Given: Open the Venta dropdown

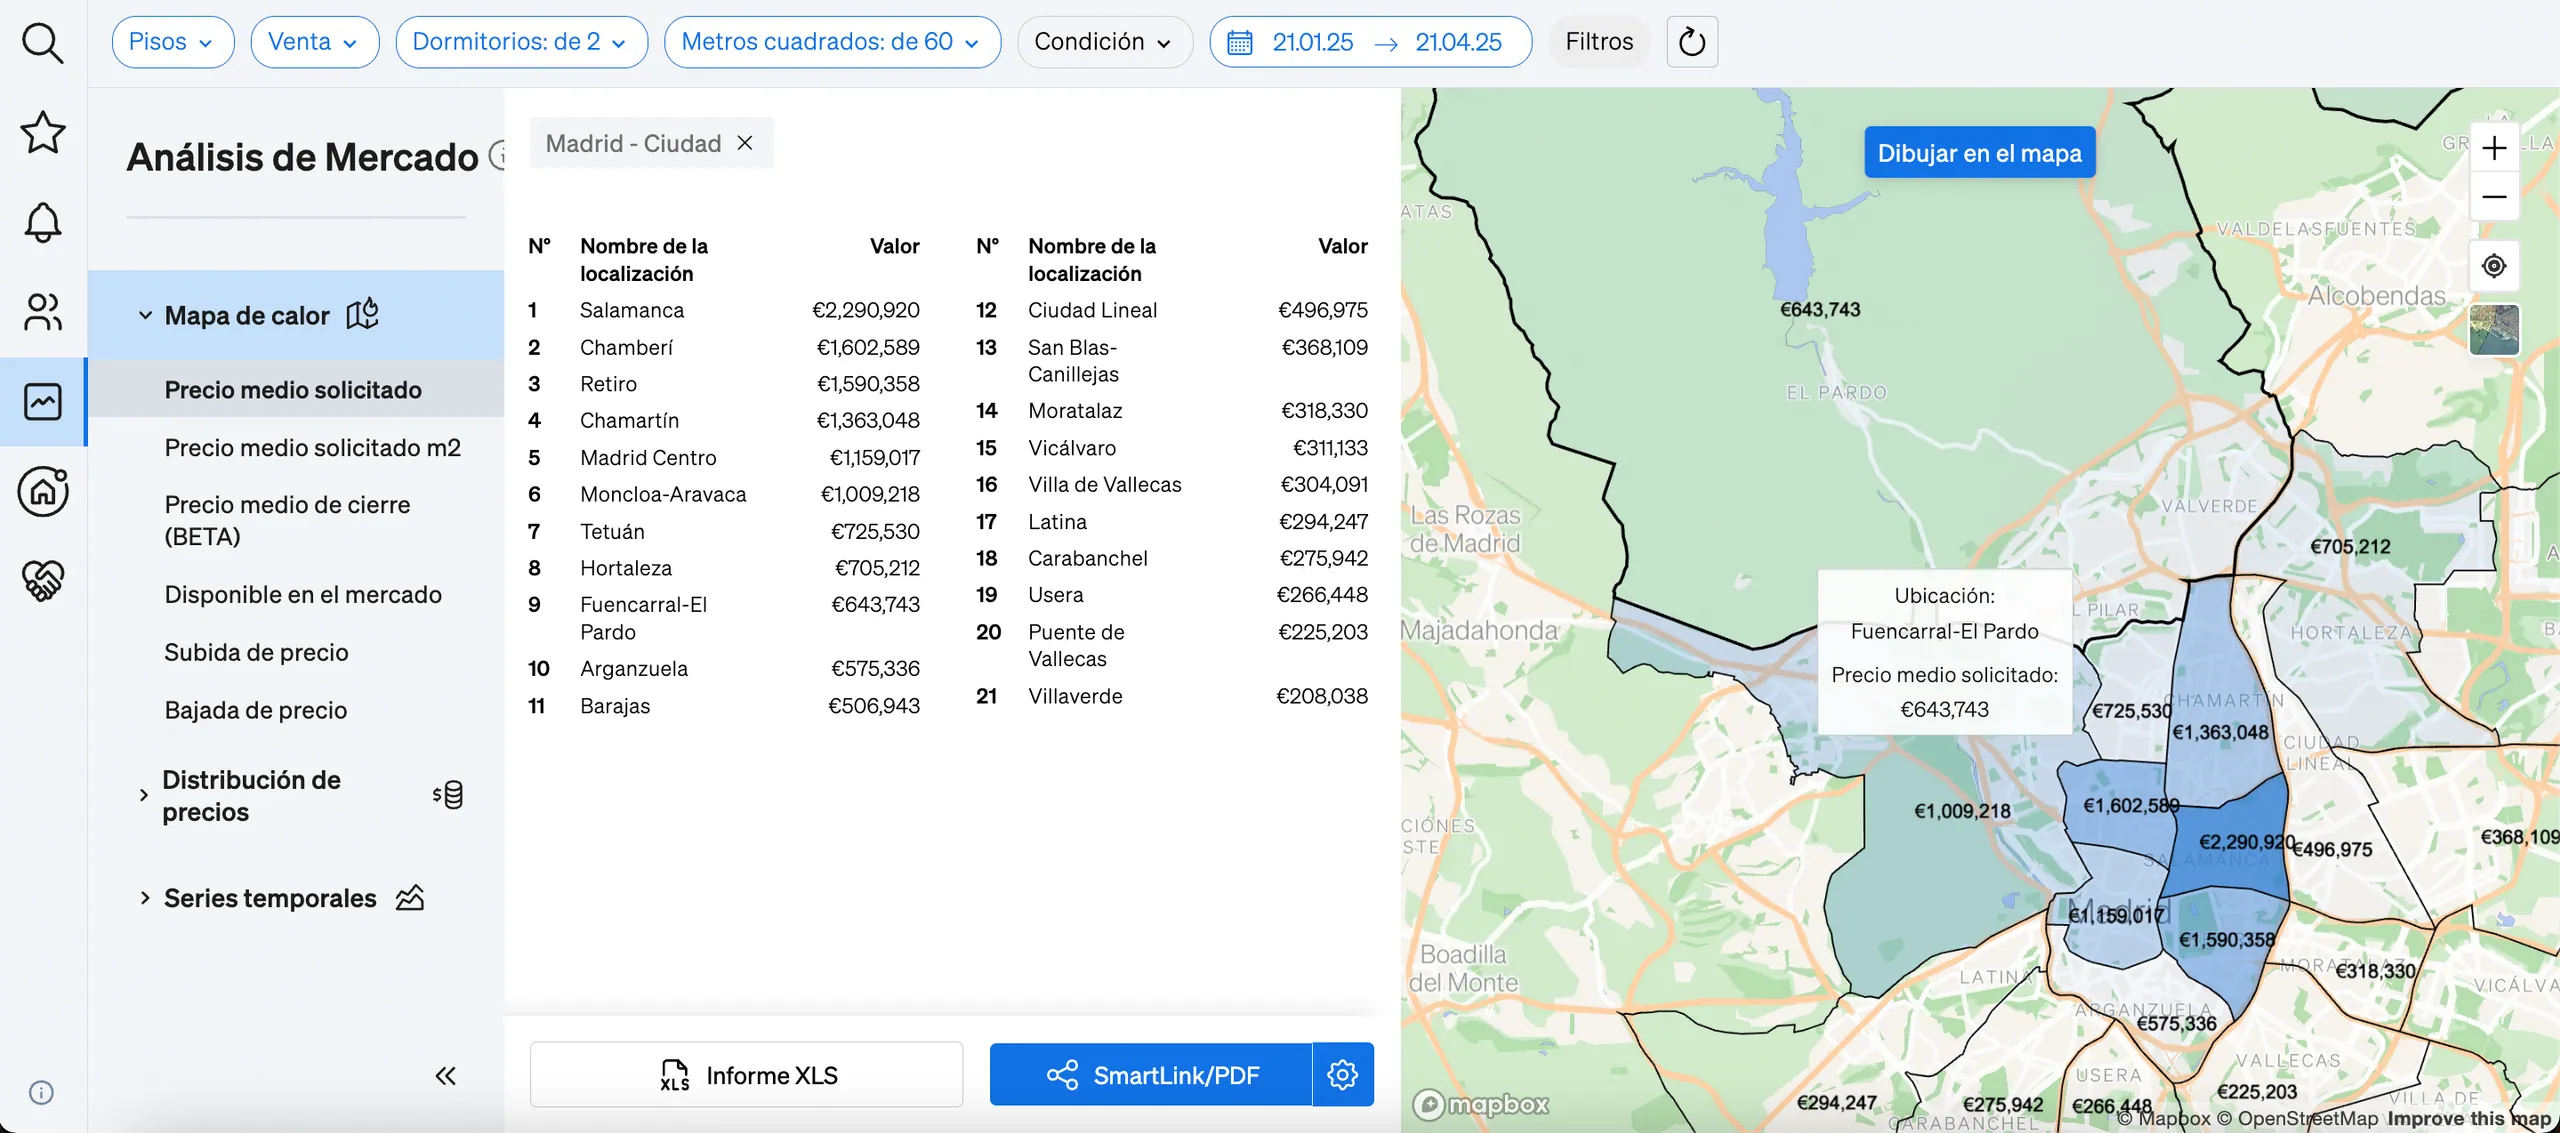Looking at the screenshot, I should click(314, 42).
